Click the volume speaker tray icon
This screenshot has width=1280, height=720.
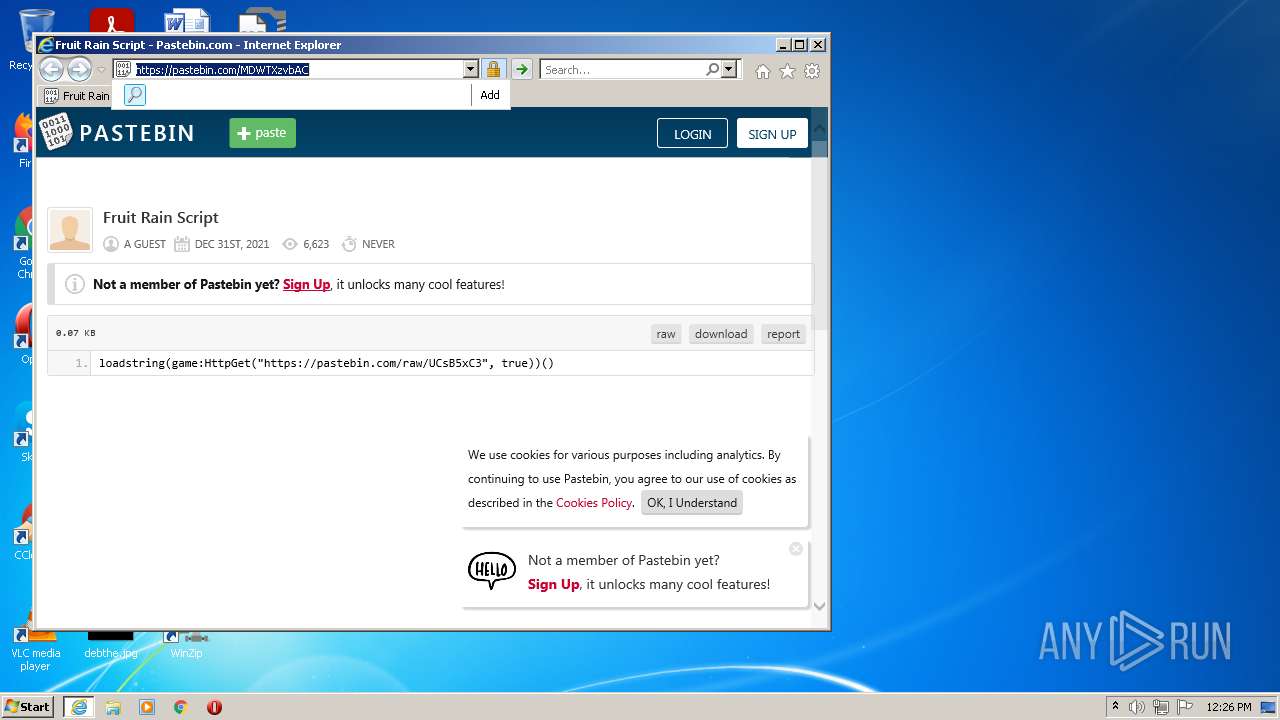1137,707
